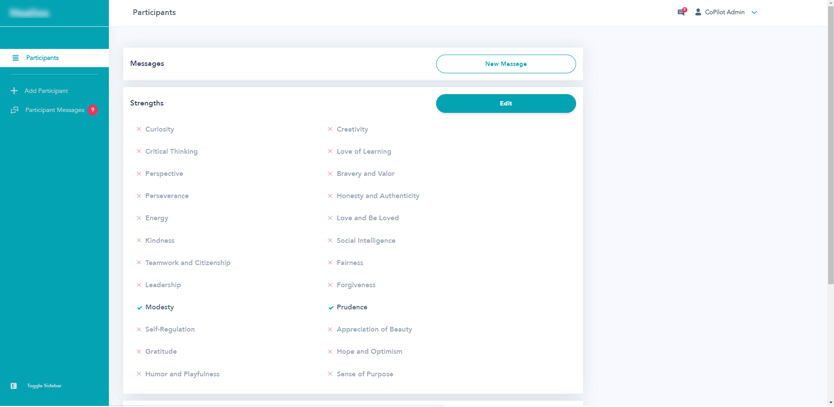Click the plus icon beside Add Participant
The height and width of the screenshot is (407, 834).
click(14, 91)
